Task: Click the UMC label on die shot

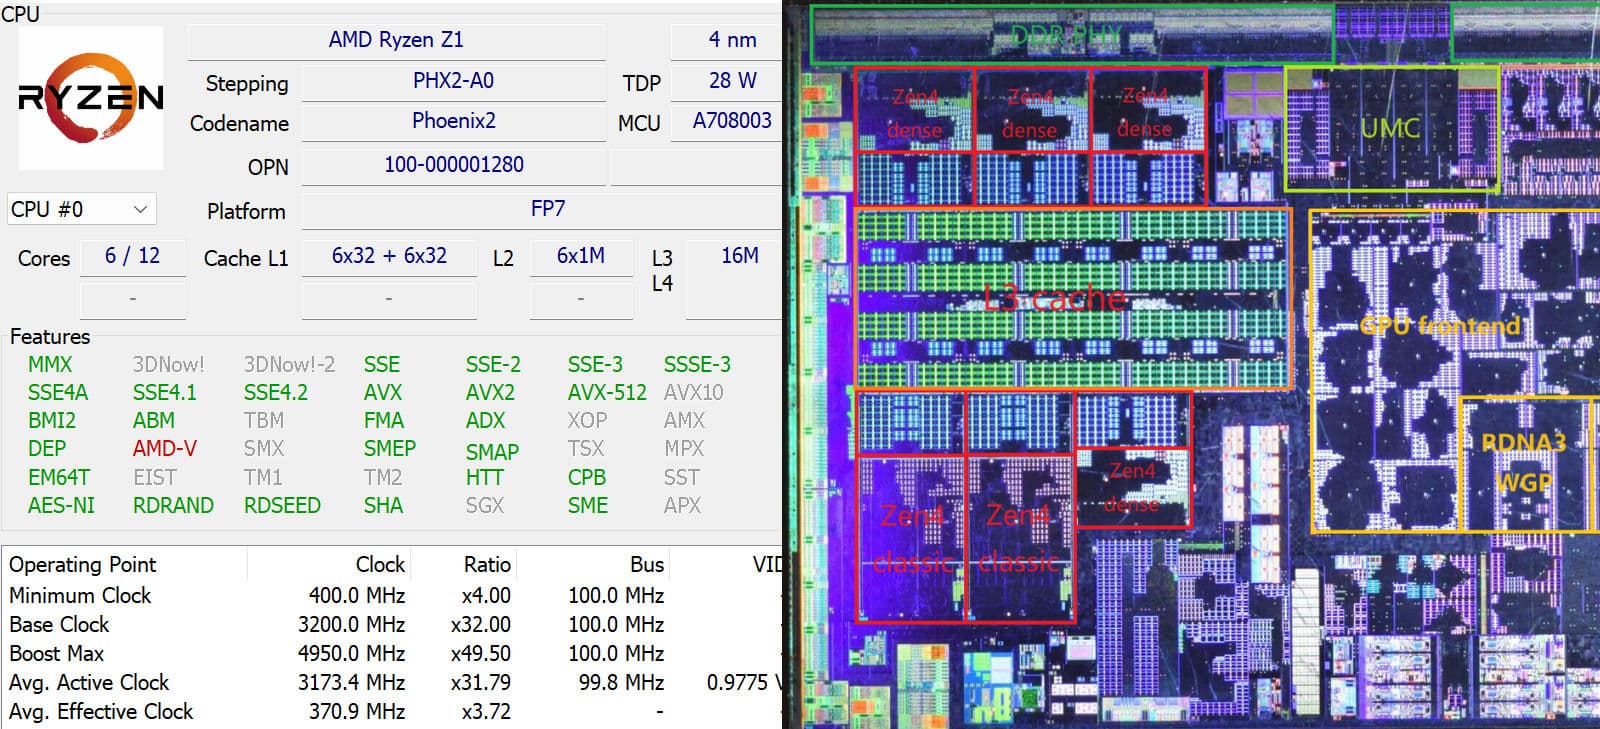Action: point(1390,128)
